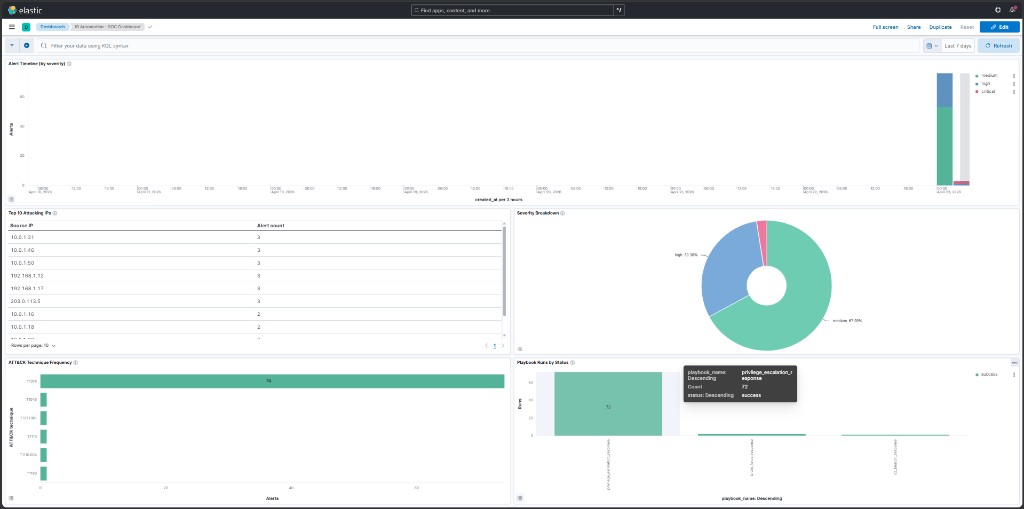Click success status legend color dot

(x=976, y=374)
